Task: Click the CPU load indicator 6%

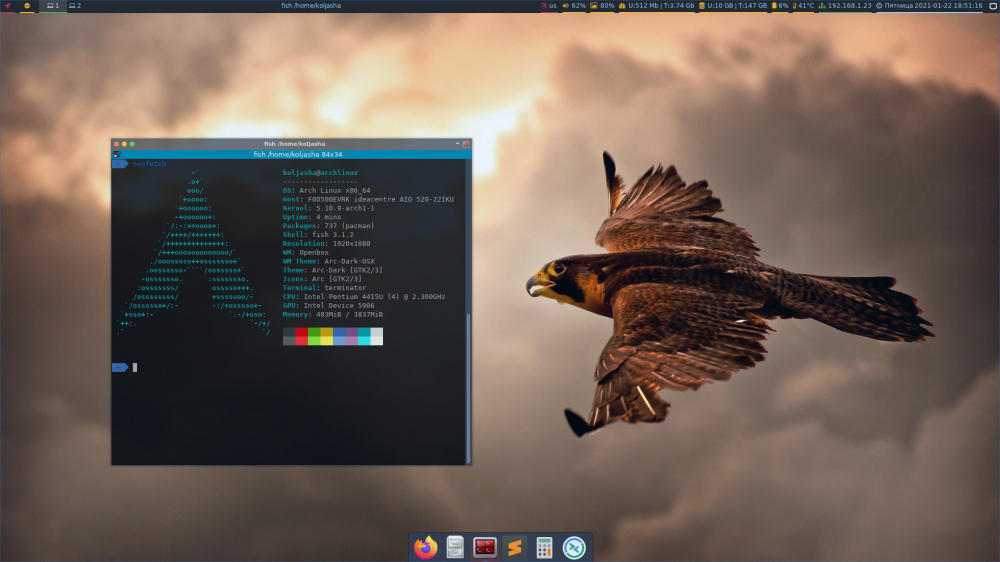Action: 780,6
